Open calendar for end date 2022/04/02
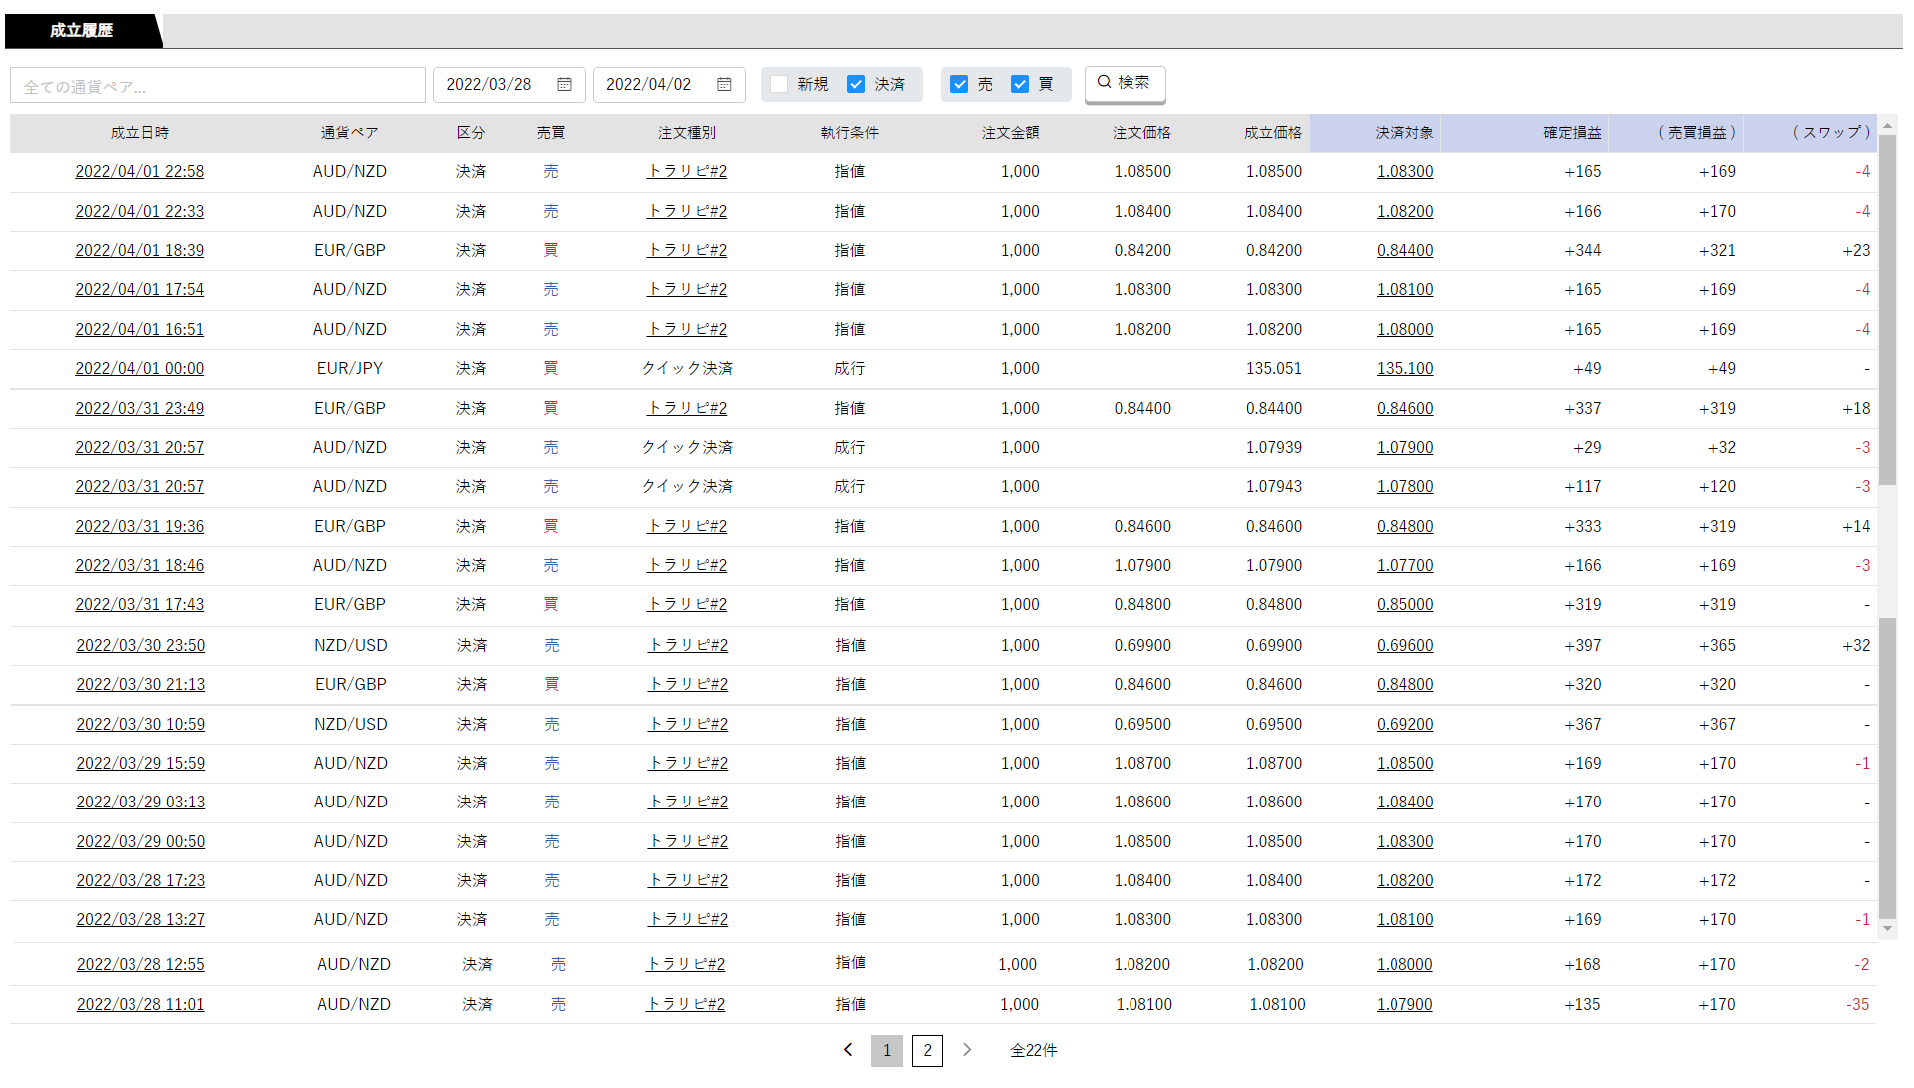The height and width of the screenshot is (1088, 1914). click(724, 85)
